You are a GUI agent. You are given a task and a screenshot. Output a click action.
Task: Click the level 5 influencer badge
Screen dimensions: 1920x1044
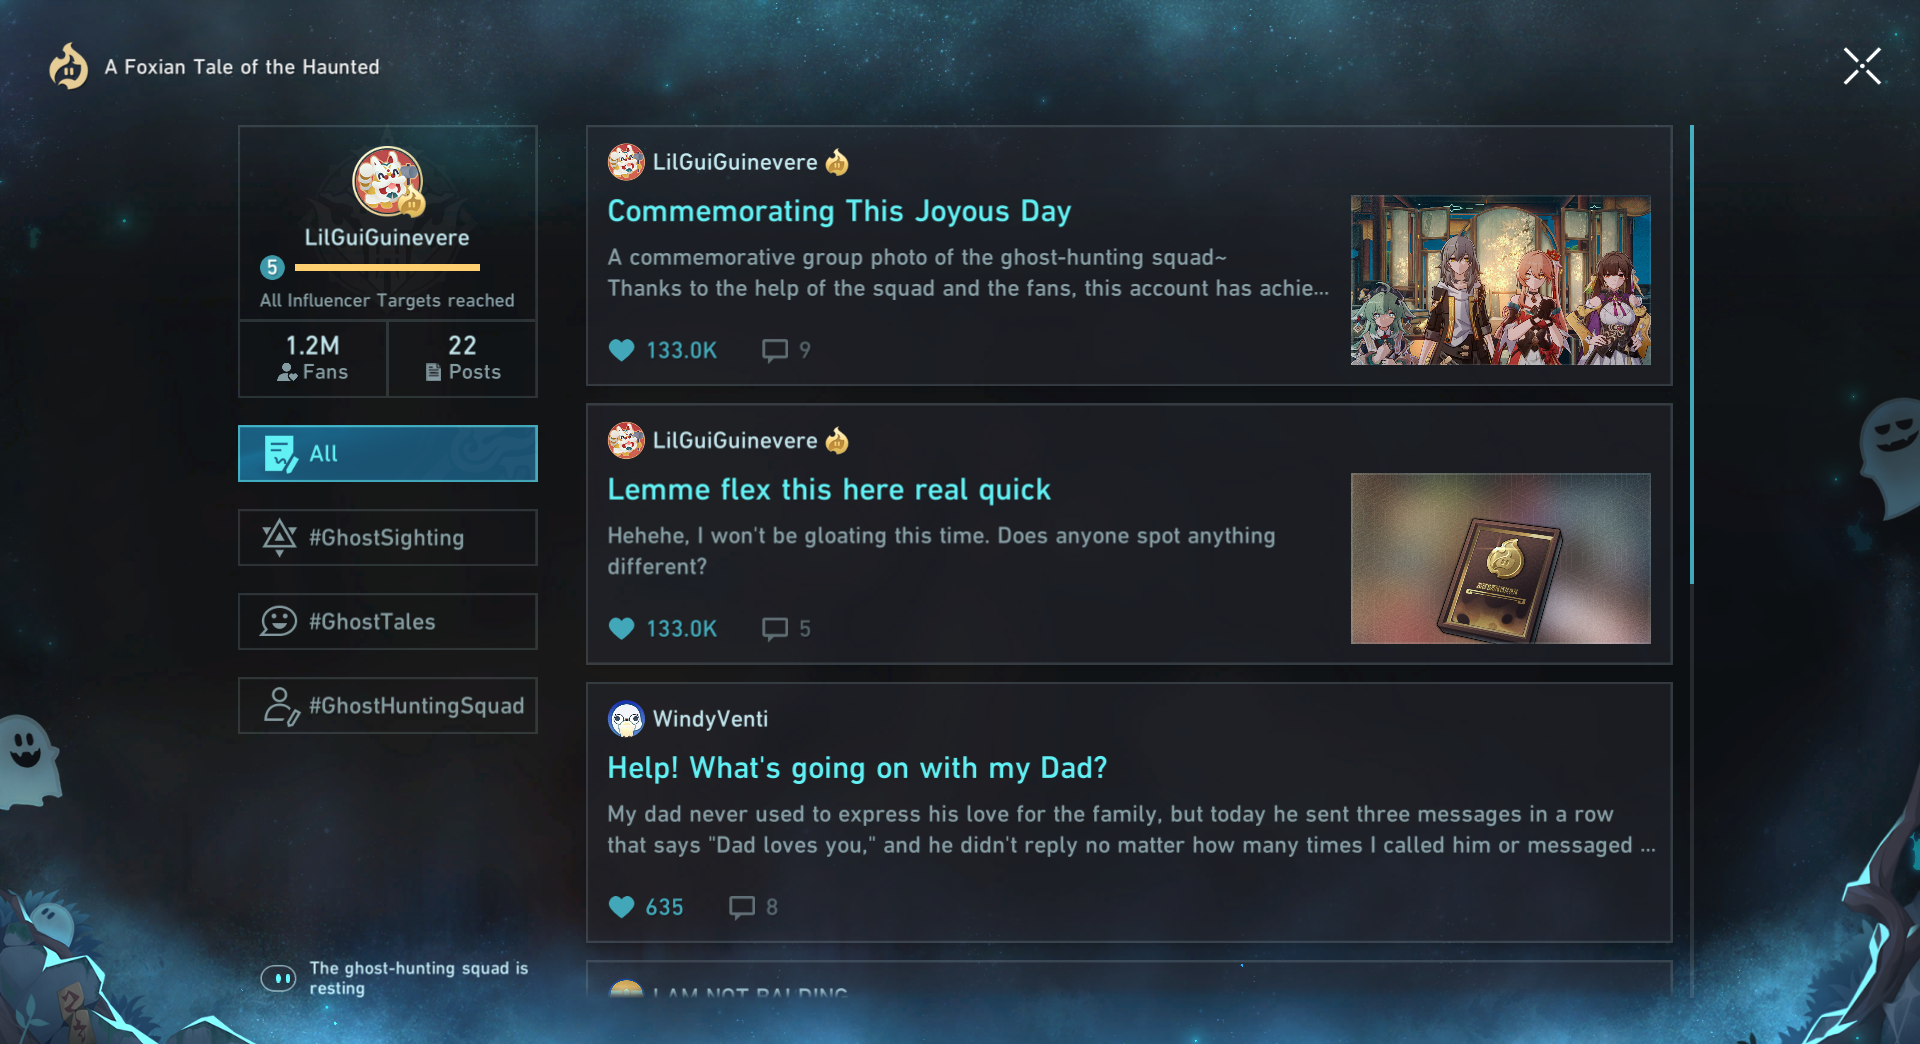272,267
